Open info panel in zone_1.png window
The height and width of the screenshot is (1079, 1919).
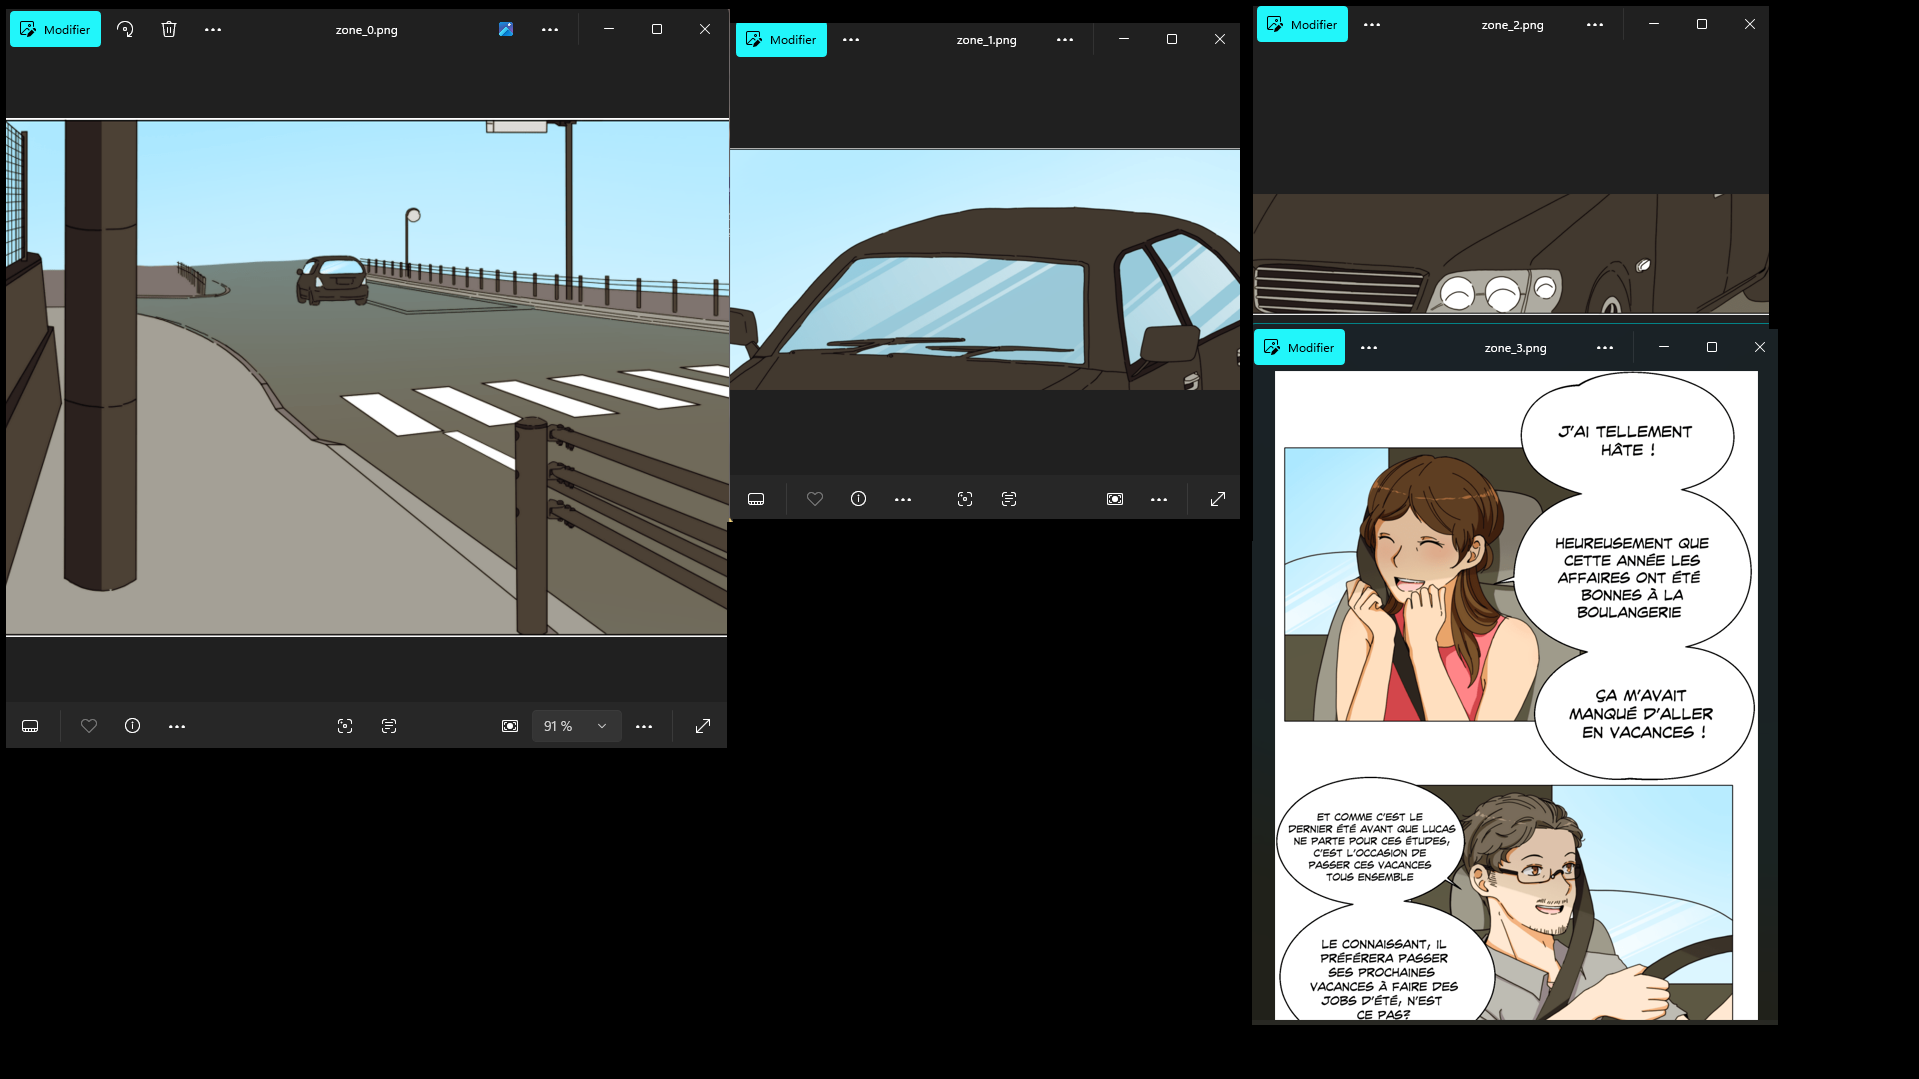coord(858,499)
